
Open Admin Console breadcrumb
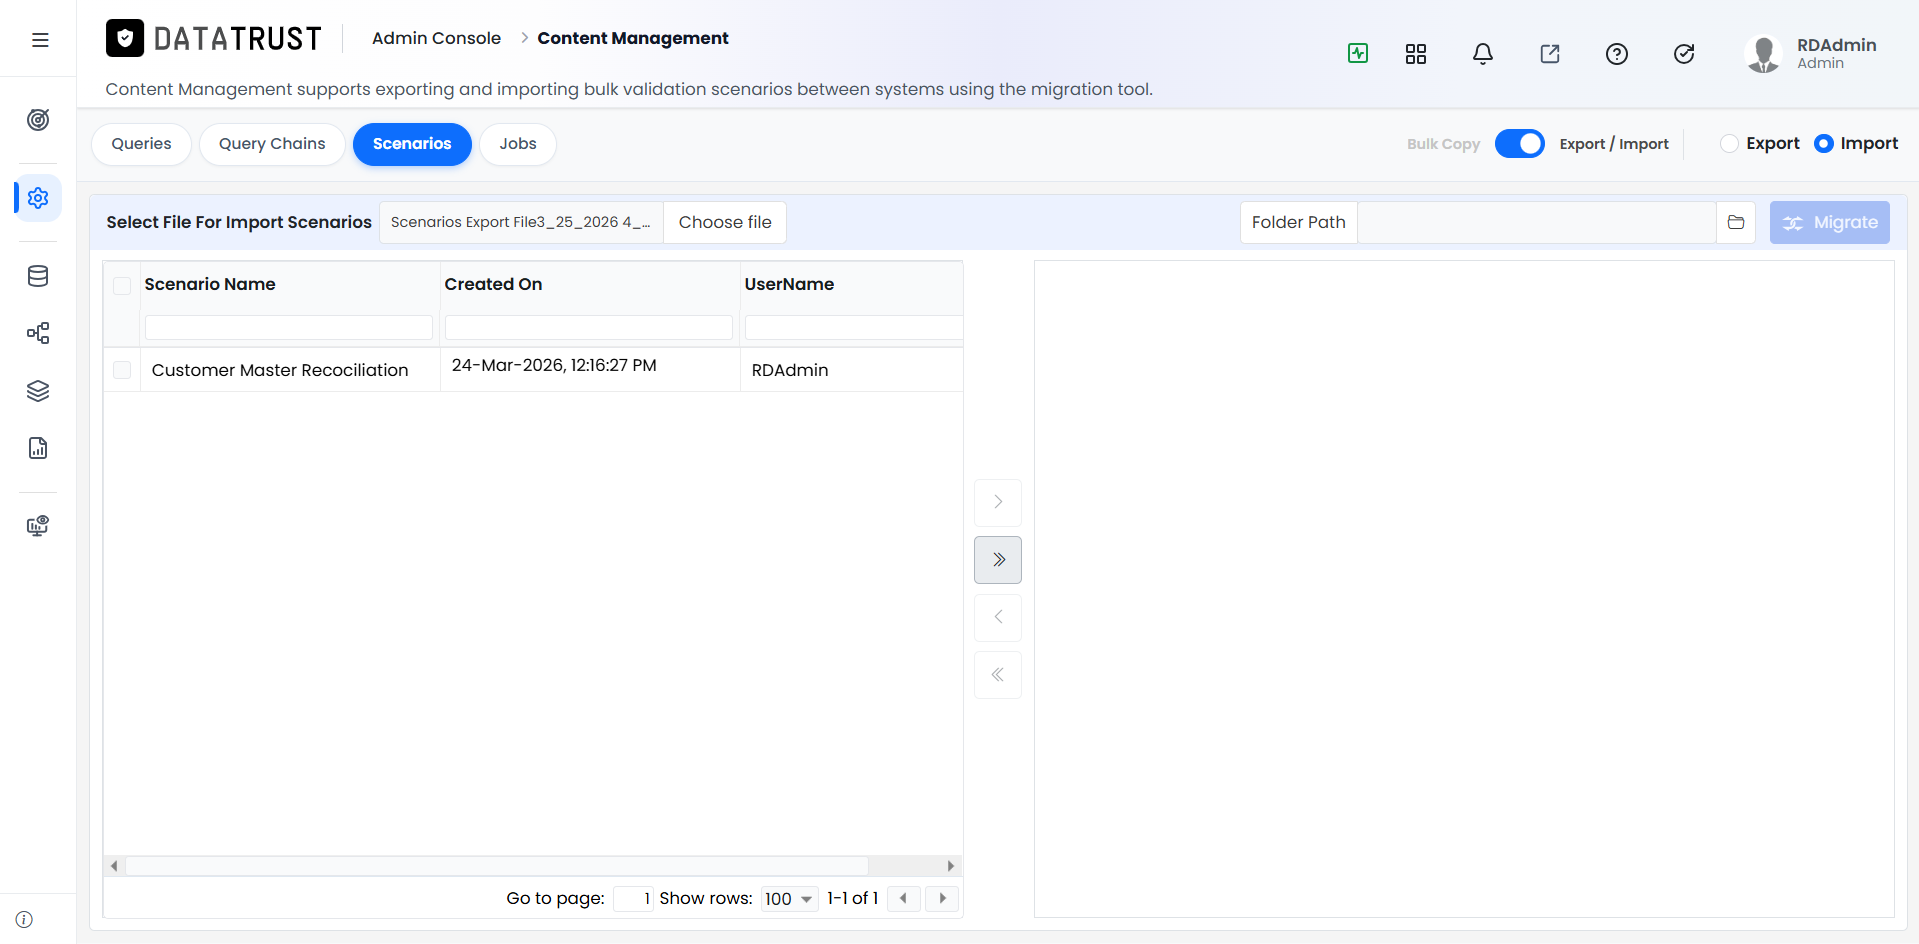(x=436, y=38)
